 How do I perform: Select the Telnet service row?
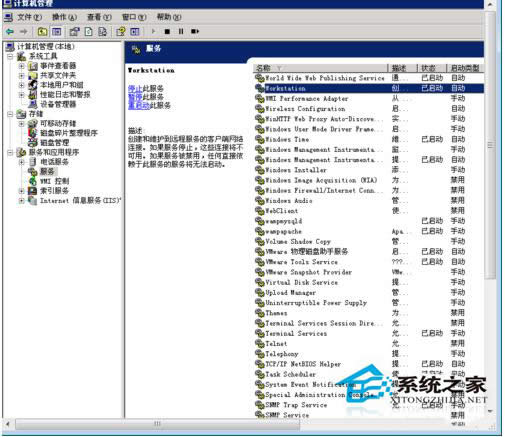point(368,344)
